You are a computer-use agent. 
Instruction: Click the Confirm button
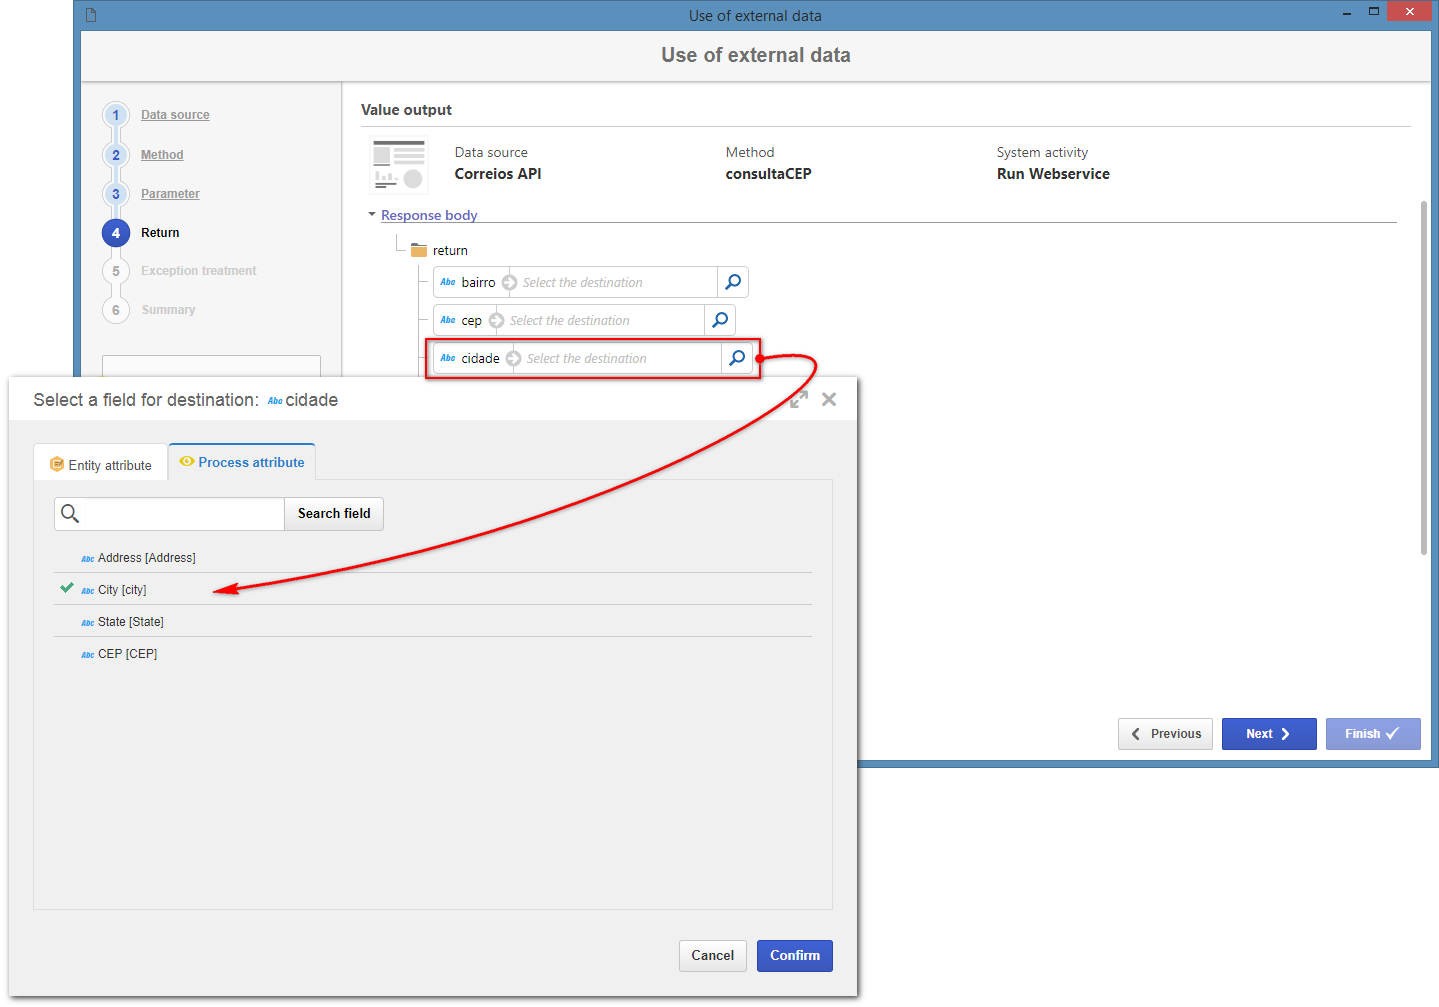click(795, 955)
